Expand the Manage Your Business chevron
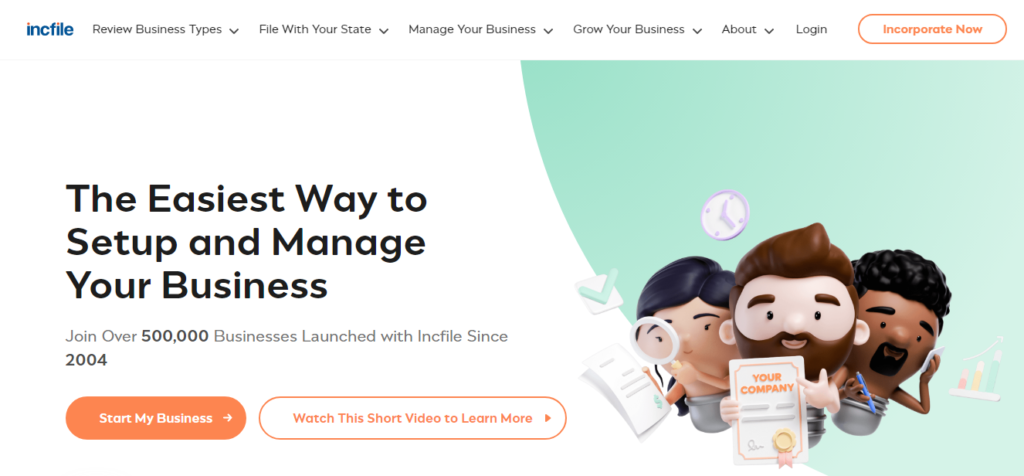The height and width of the screenshot is (476, 1024). [549, 31]
